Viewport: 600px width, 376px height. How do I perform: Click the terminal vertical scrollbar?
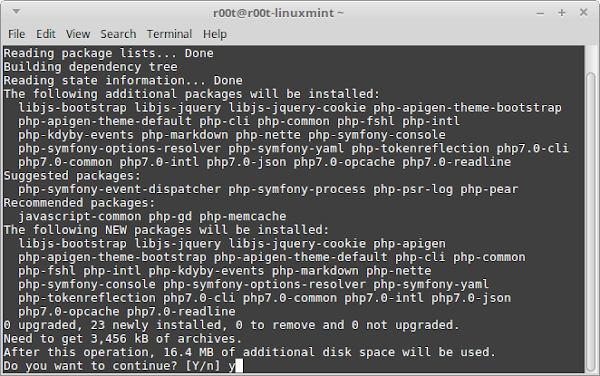[590, 222]
